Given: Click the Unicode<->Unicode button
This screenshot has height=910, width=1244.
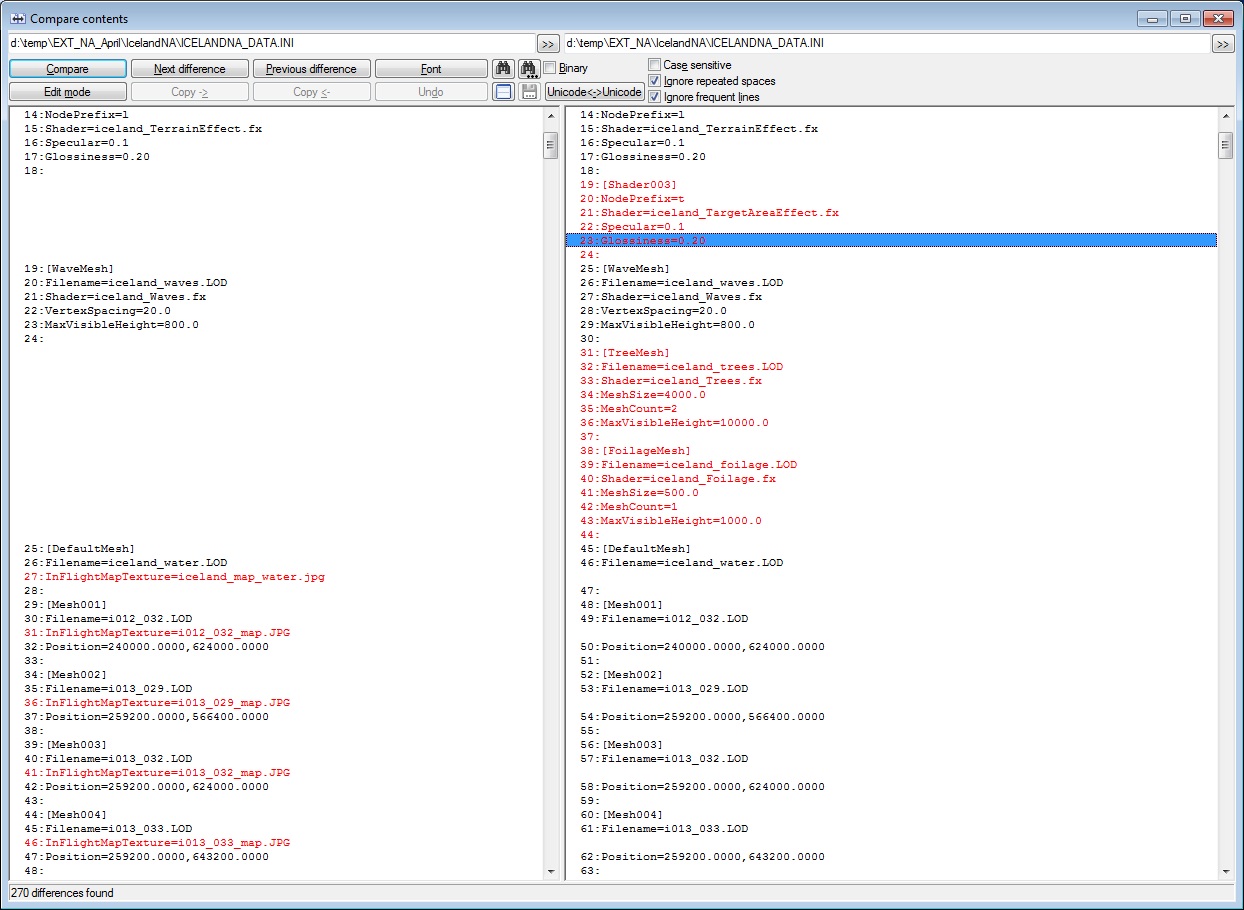Looking at the screenshot, I should [595, 92].
